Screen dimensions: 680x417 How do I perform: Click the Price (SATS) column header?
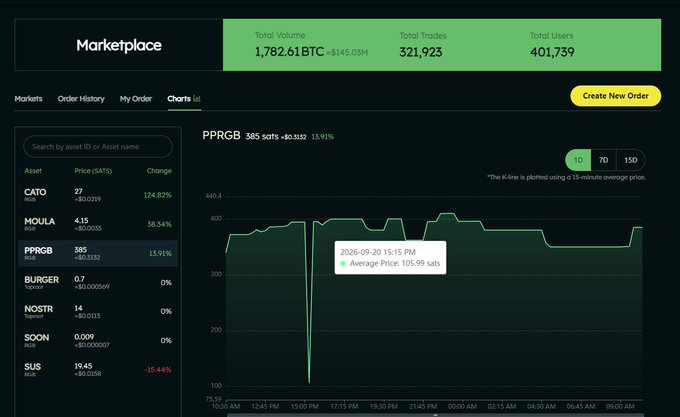(x=93, y=171)
